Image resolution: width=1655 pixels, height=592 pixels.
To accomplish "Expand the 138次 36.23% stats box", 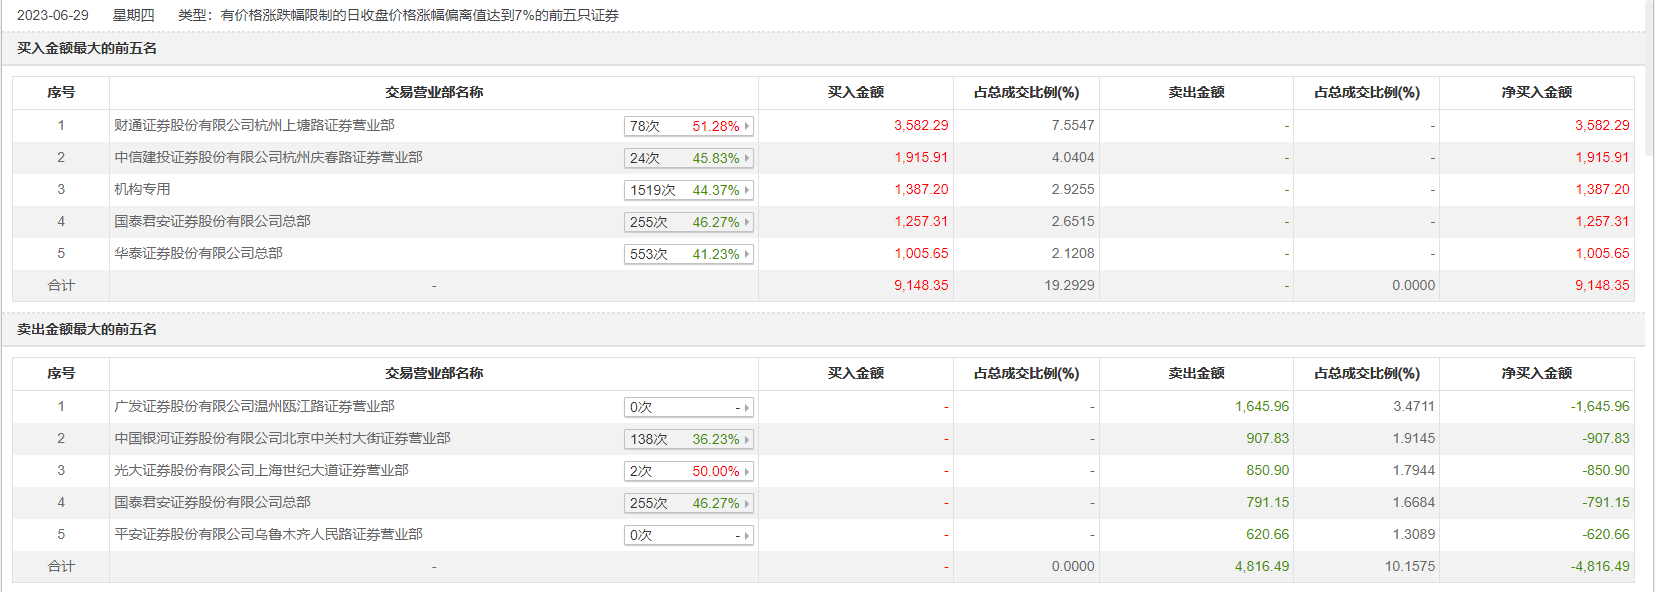I will [x=688, y=439].
